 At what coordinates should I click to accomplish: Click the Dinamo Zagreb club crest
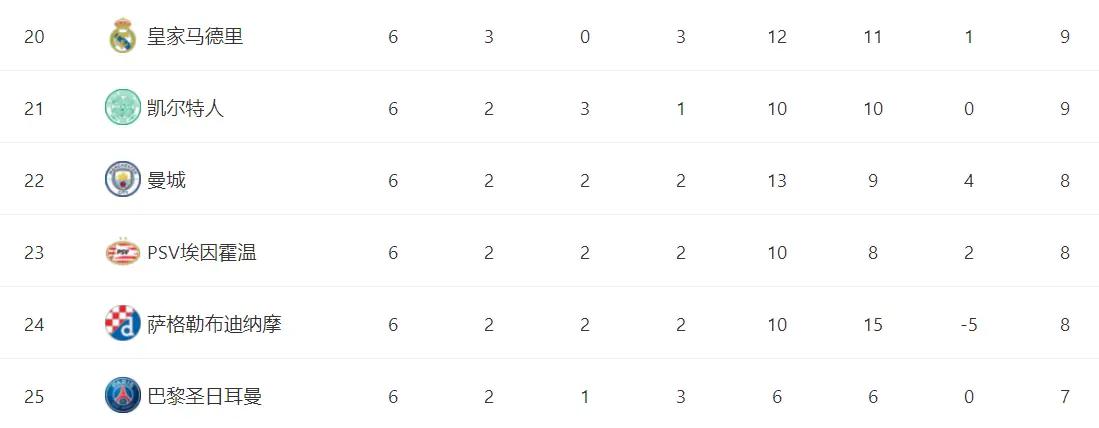pyautogui.click(x=123, y=324)
